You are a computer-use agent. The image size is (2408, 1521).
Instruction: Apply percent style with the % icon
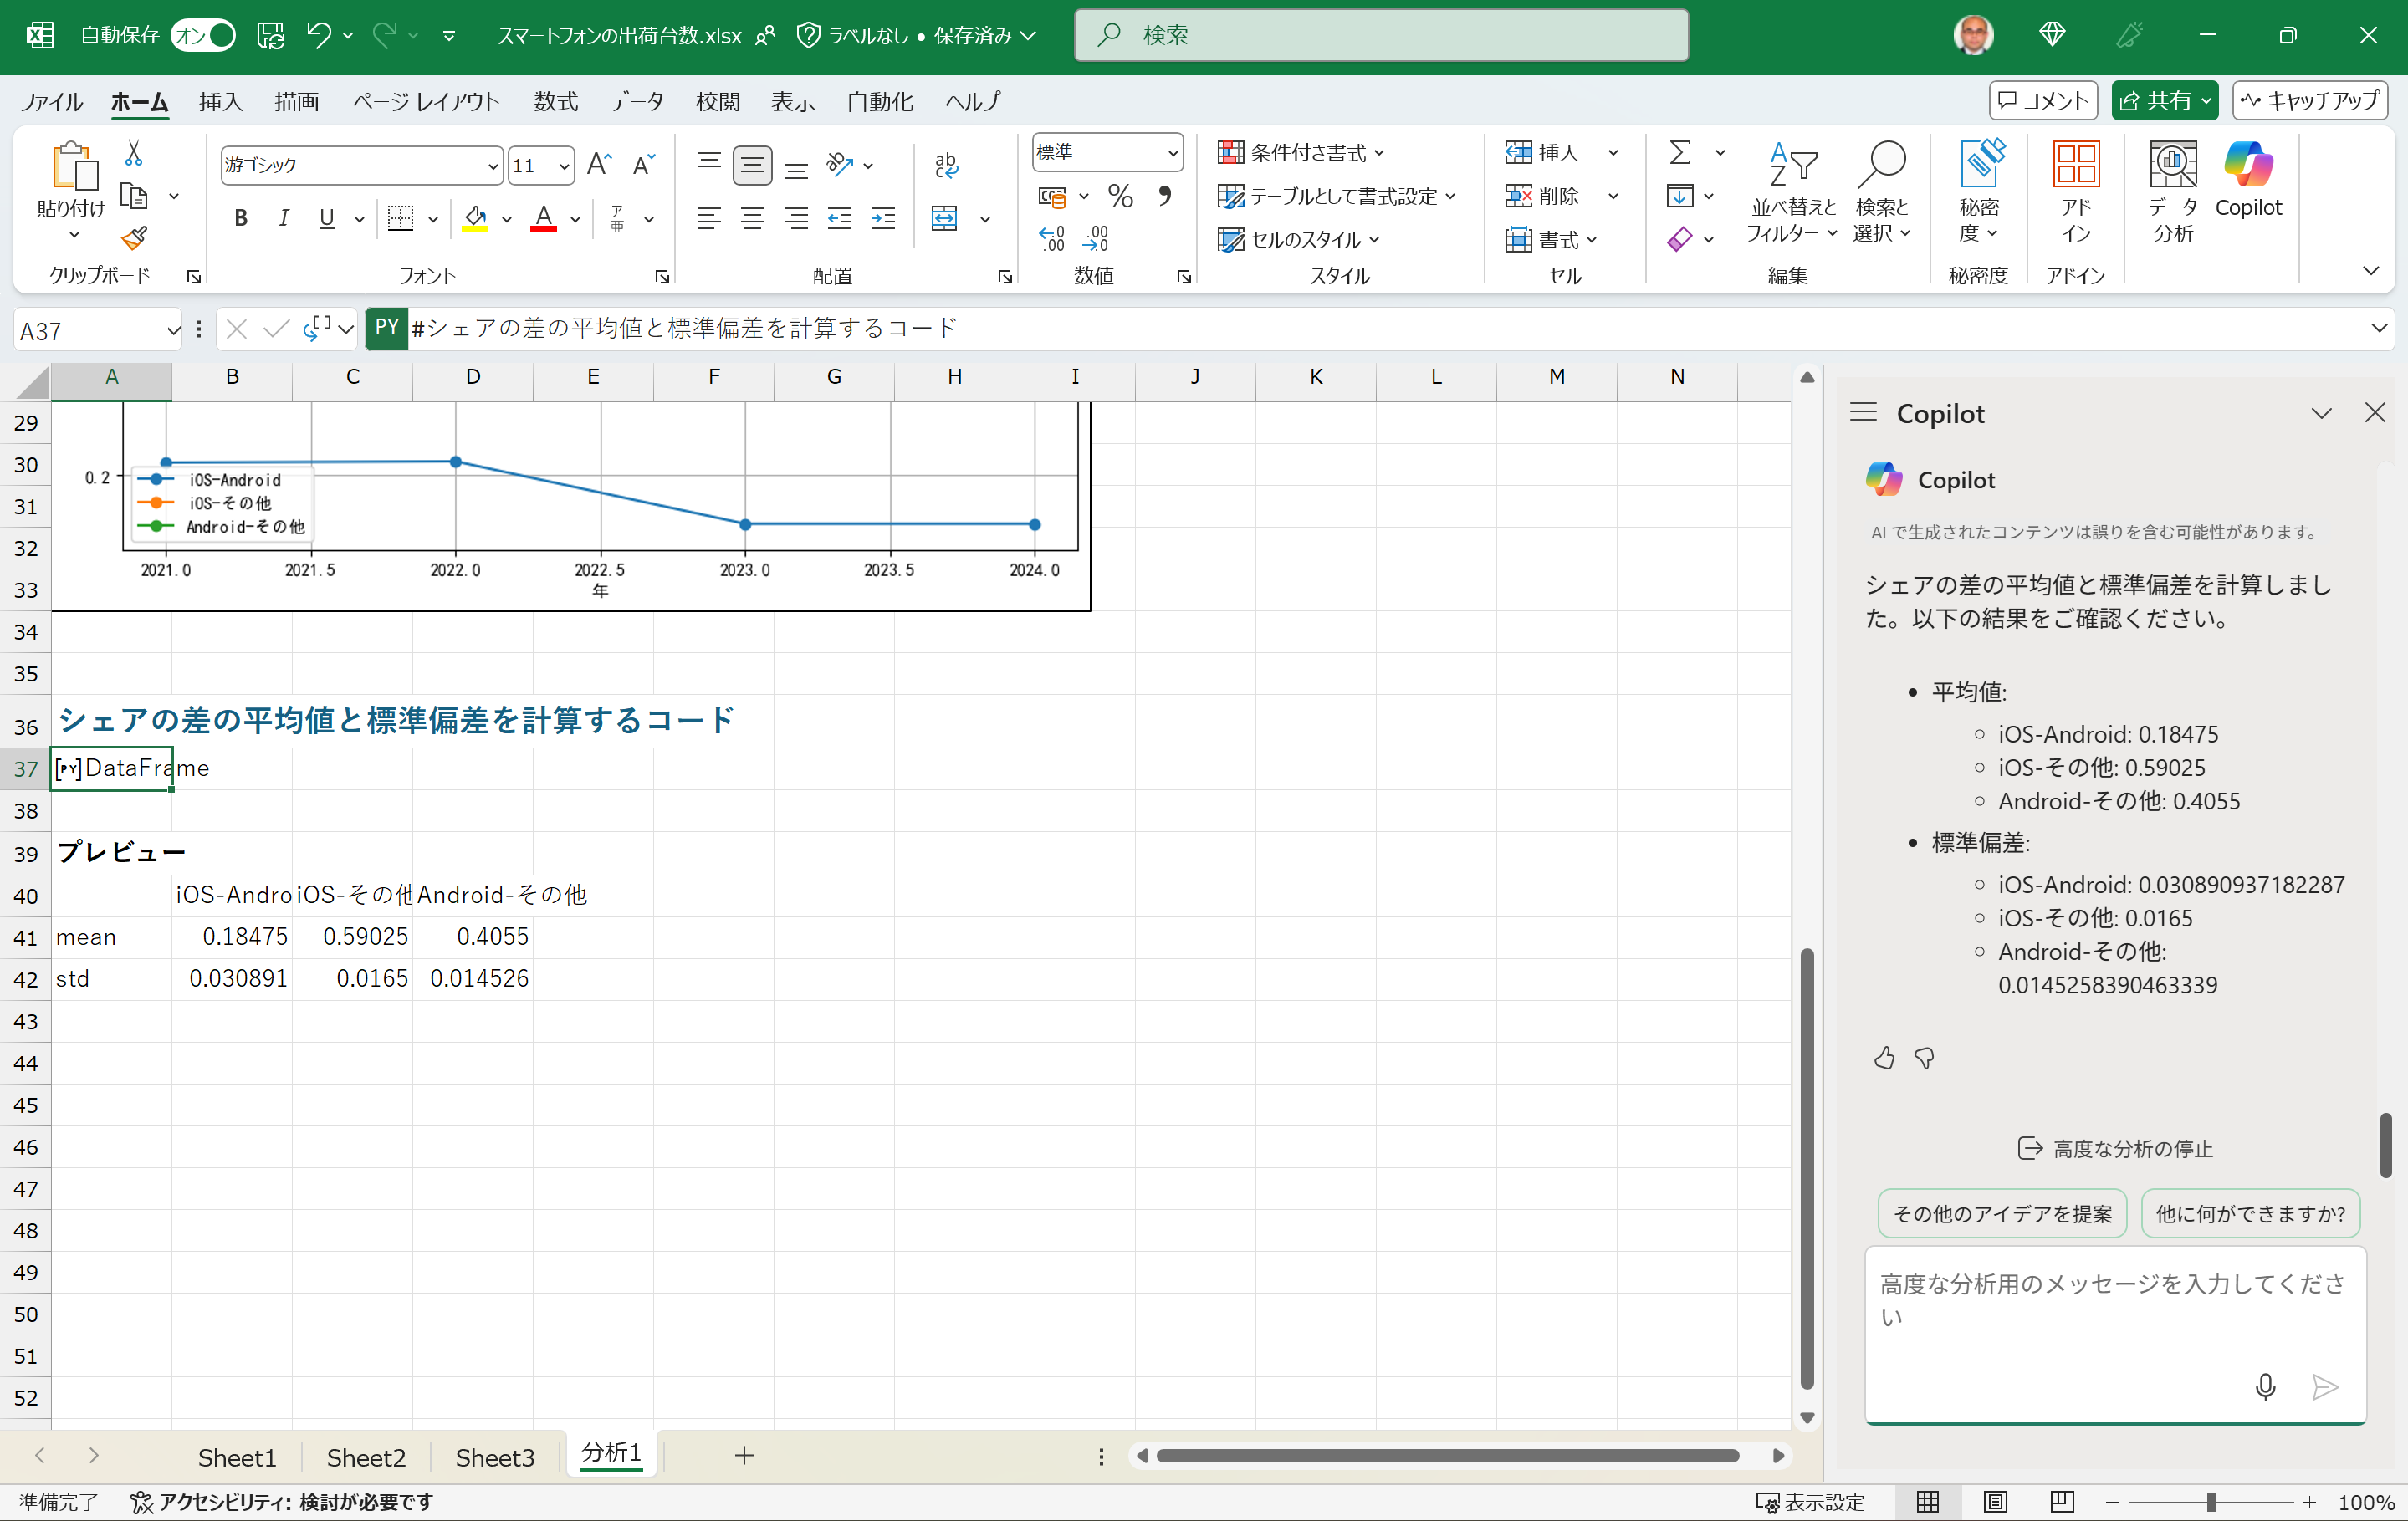(1120, 196)
